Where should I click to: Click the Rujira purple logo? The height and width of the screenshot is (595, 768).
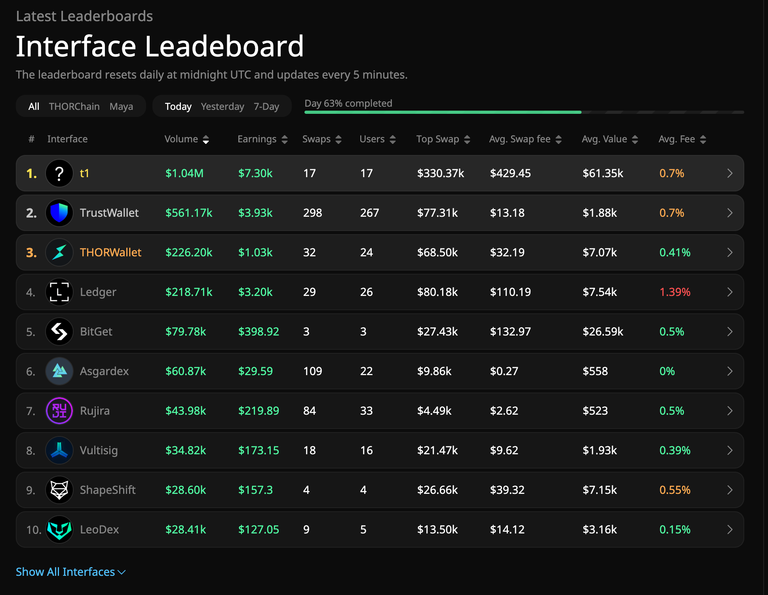[59, 411]
